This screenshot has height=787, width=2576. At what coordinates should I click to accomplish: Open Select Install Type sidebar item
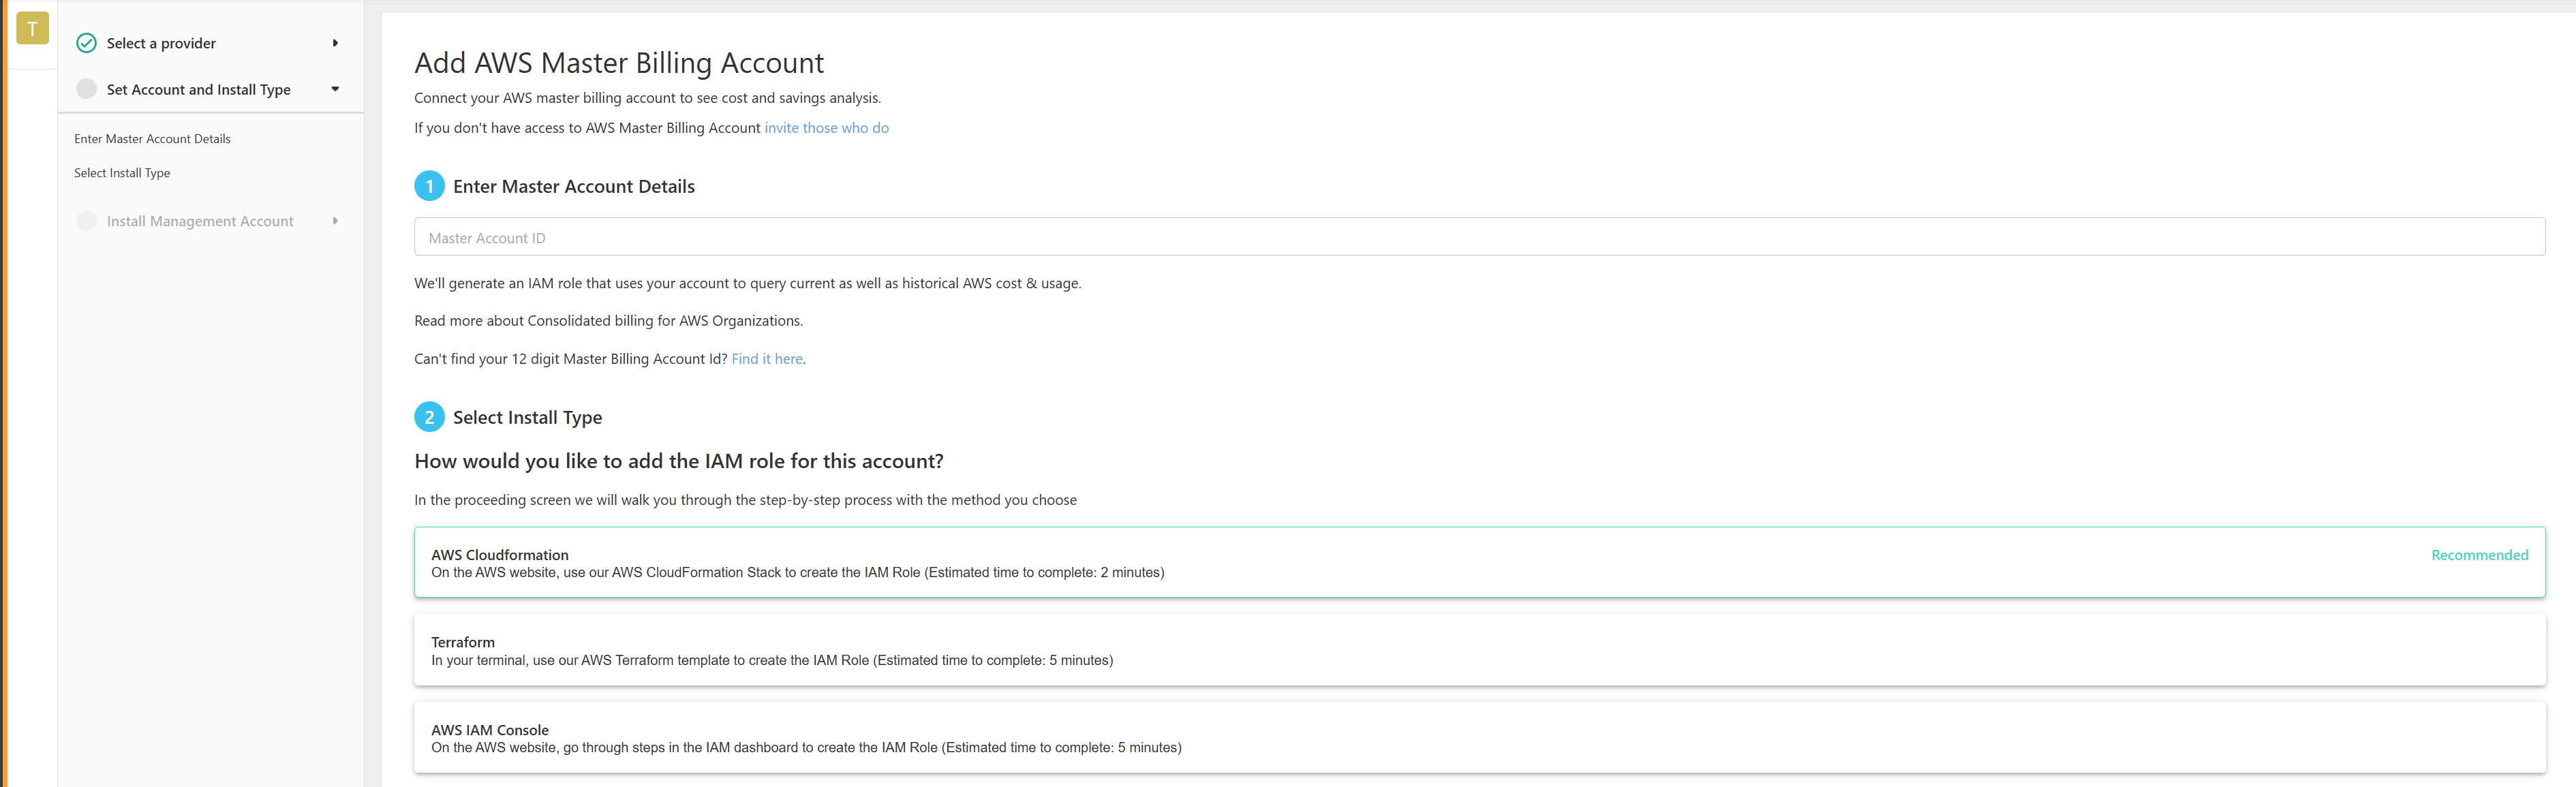click(122, 173)
